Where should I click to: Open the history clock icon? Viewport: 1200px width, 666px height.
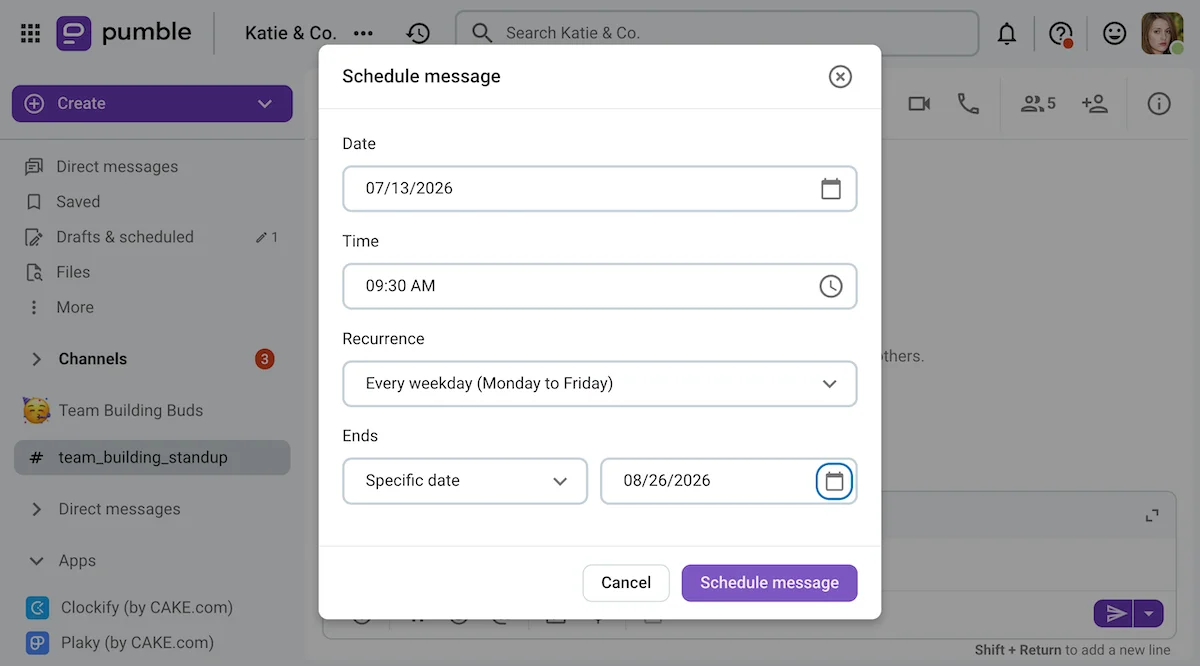pyautogui.click(x=418, y=33)
